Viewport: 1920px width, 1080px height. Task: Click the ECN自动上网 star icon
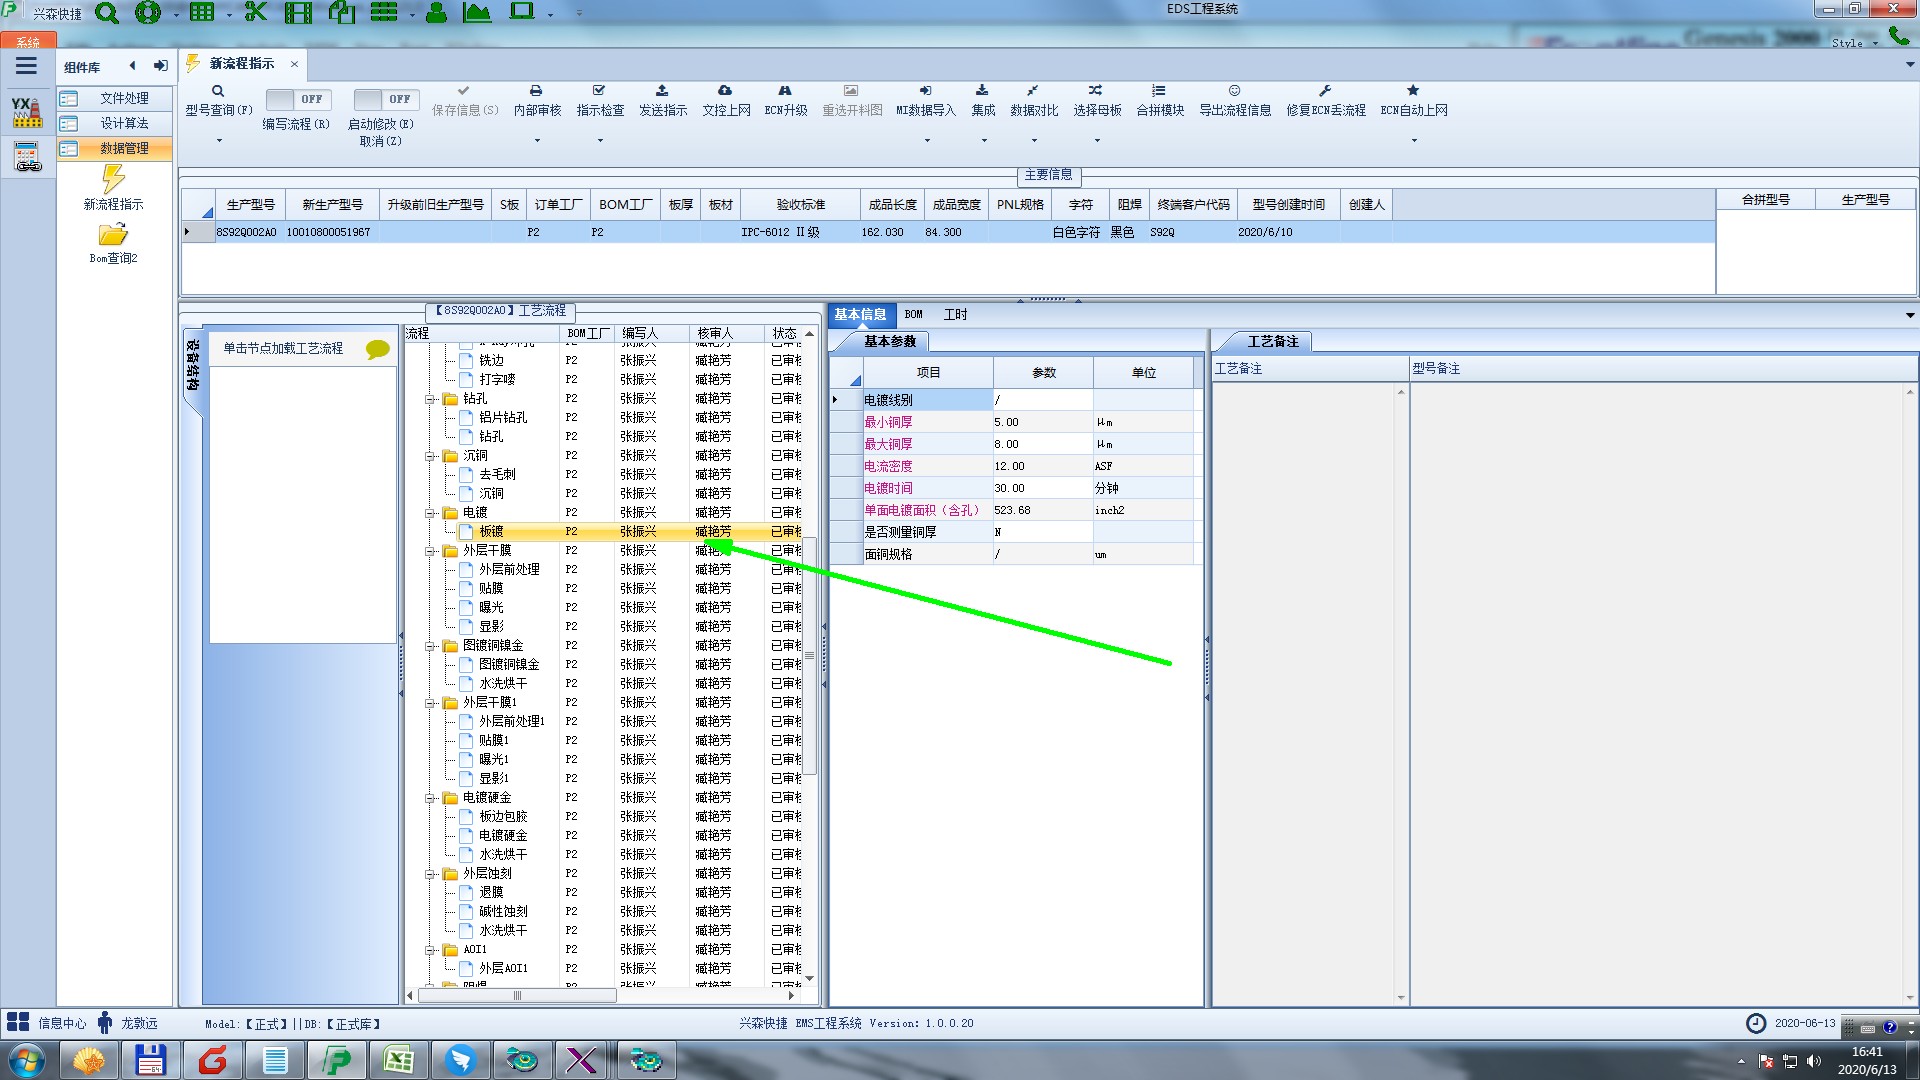pyautogui.click(x=1413, y=91)
